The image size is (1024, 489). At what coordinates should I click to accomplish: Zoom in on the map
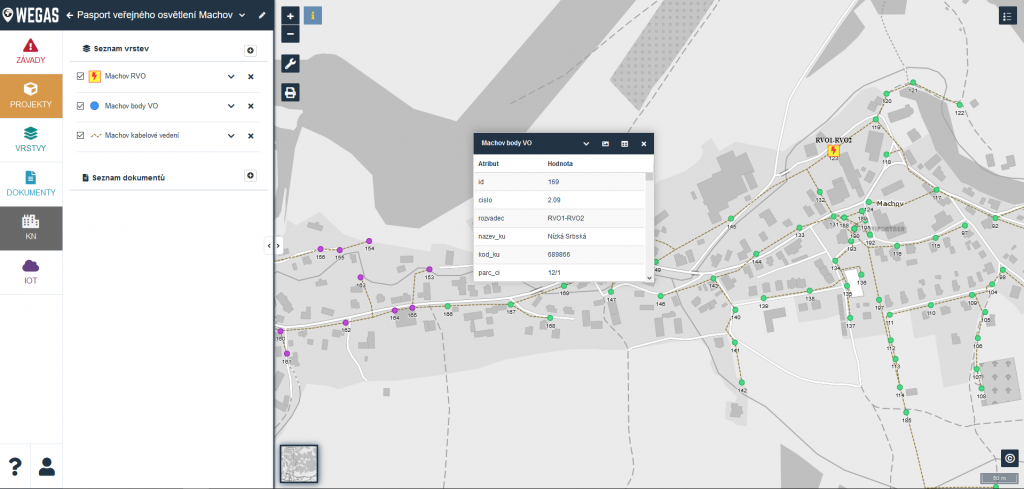[290, 16]
